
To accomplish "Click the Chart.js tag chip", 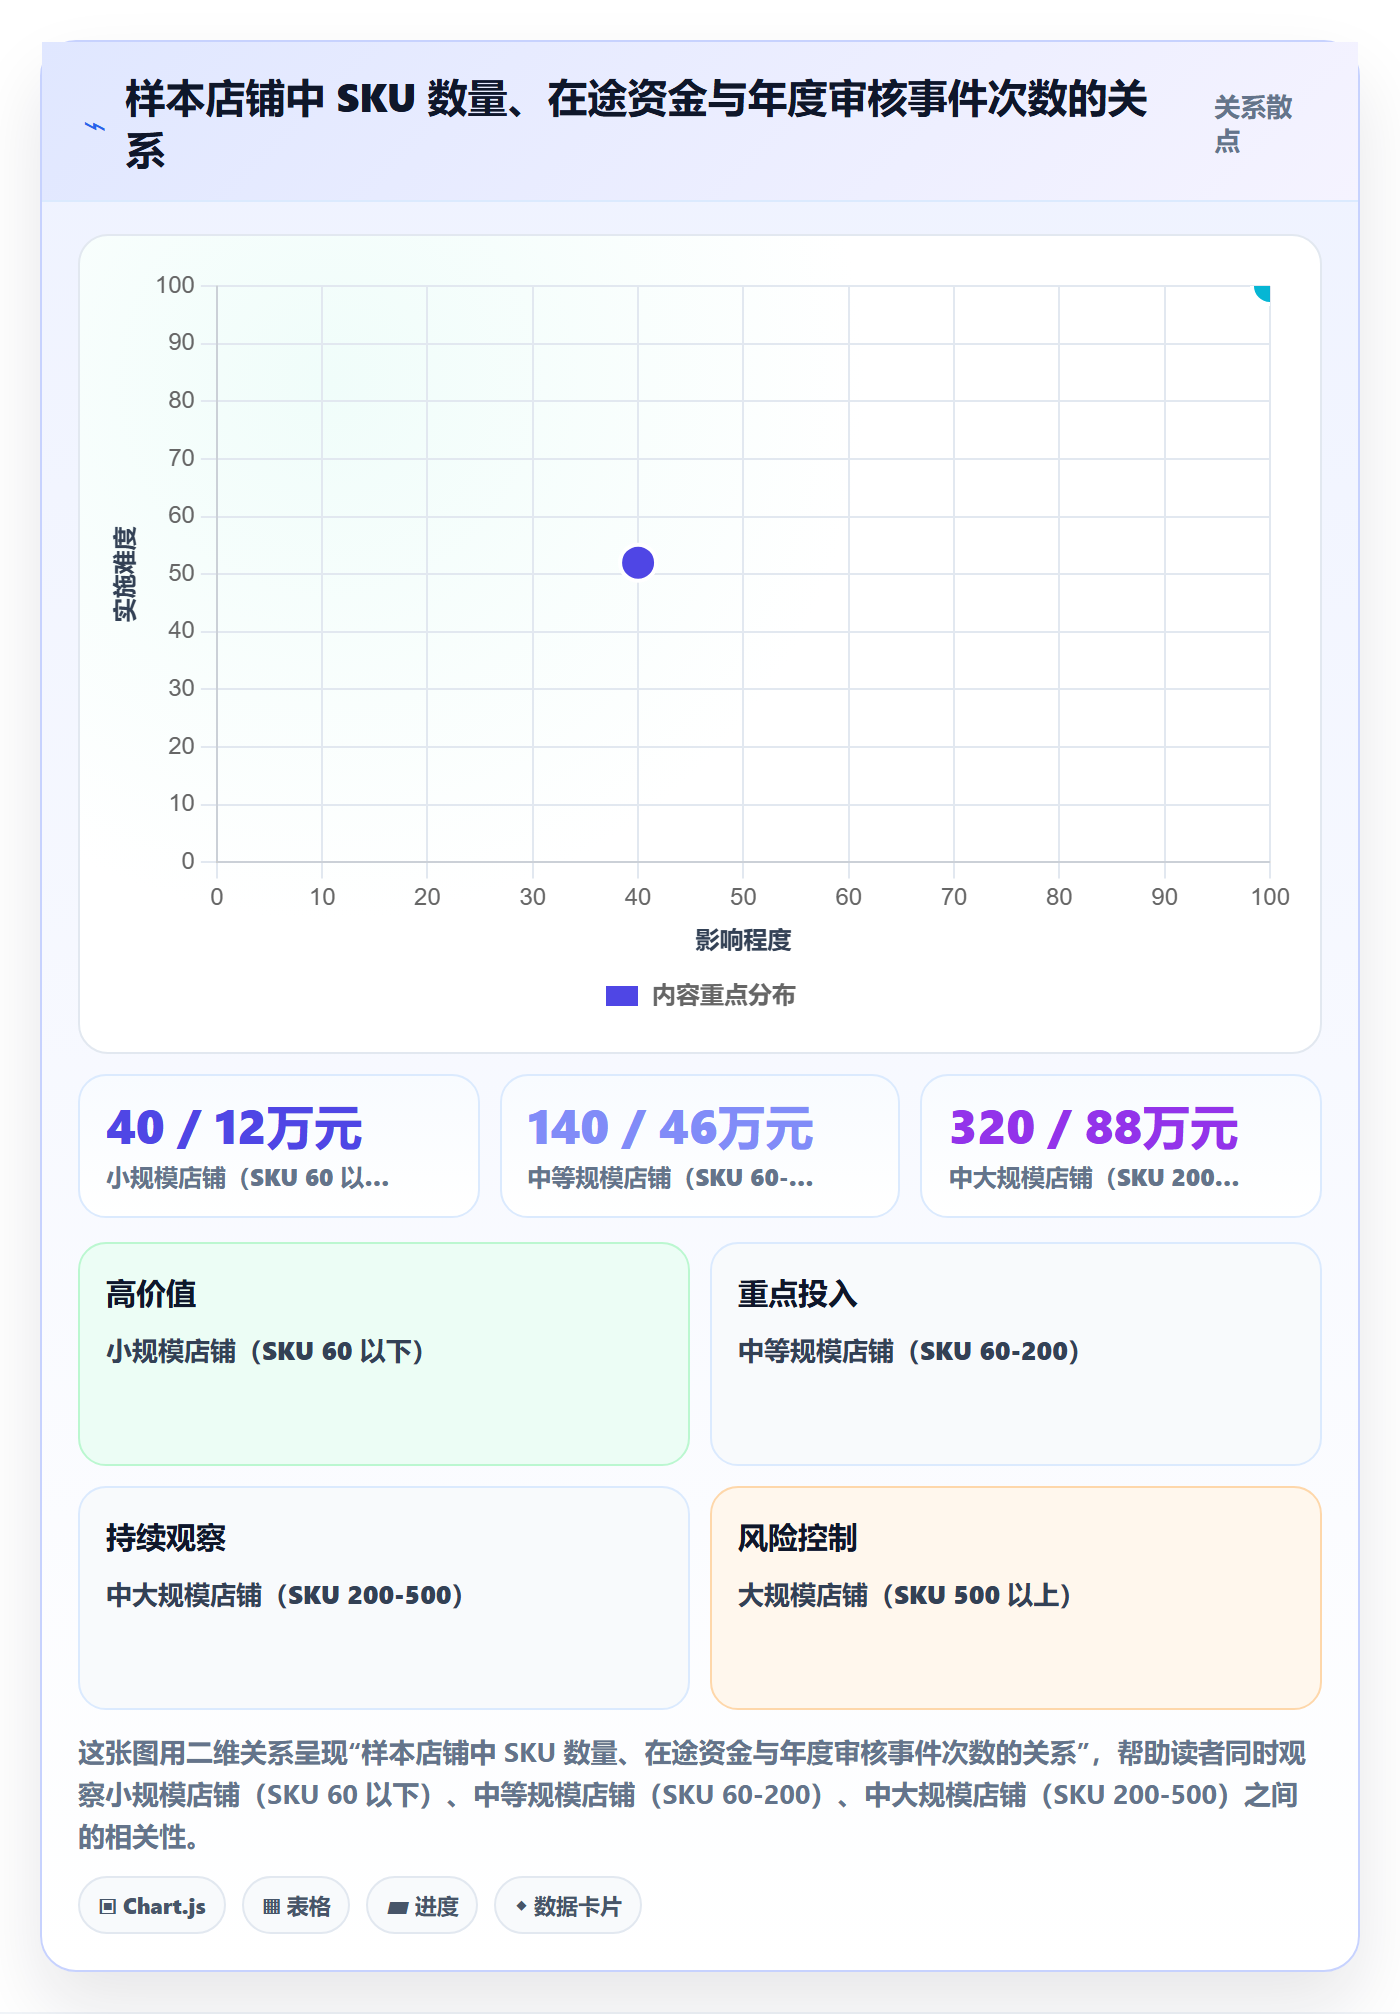I will click(152, 1906).
